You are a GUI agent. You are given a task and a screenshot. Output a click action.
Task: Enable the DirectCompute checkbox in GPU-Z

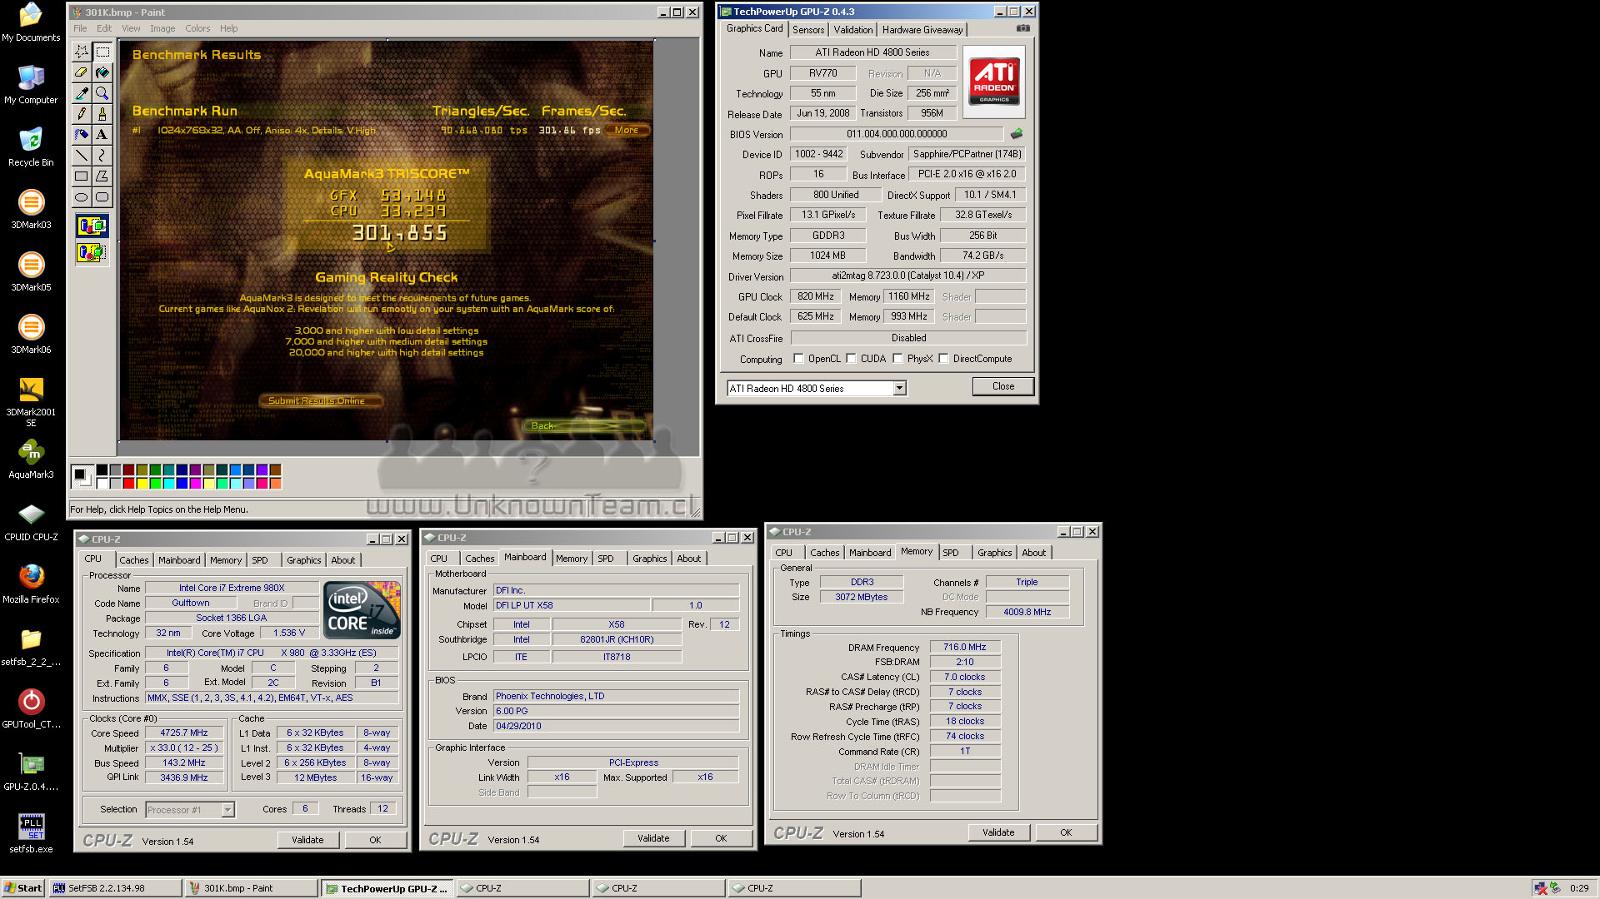(x=943, y=358)
